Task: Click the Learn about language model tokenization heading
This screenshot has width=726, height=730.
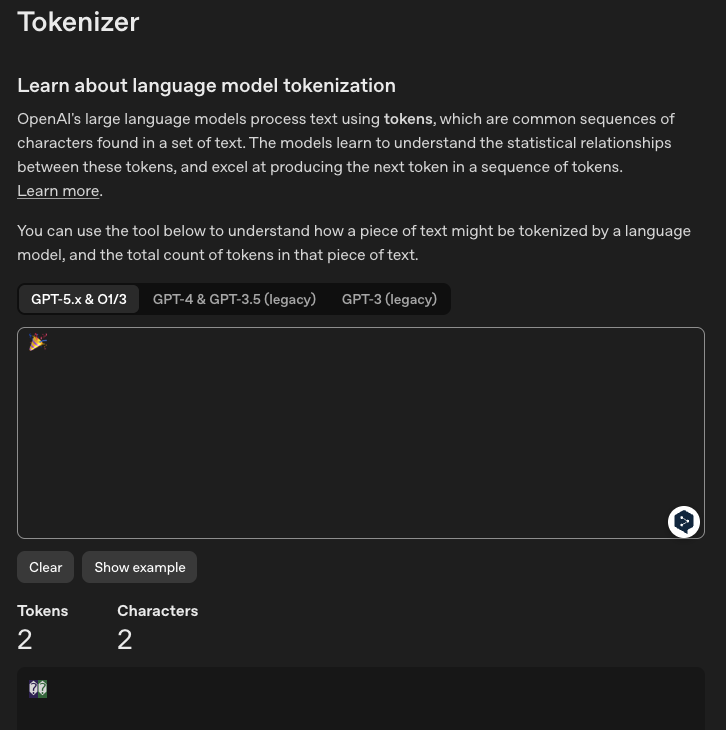Action: (x=206, y=85)
